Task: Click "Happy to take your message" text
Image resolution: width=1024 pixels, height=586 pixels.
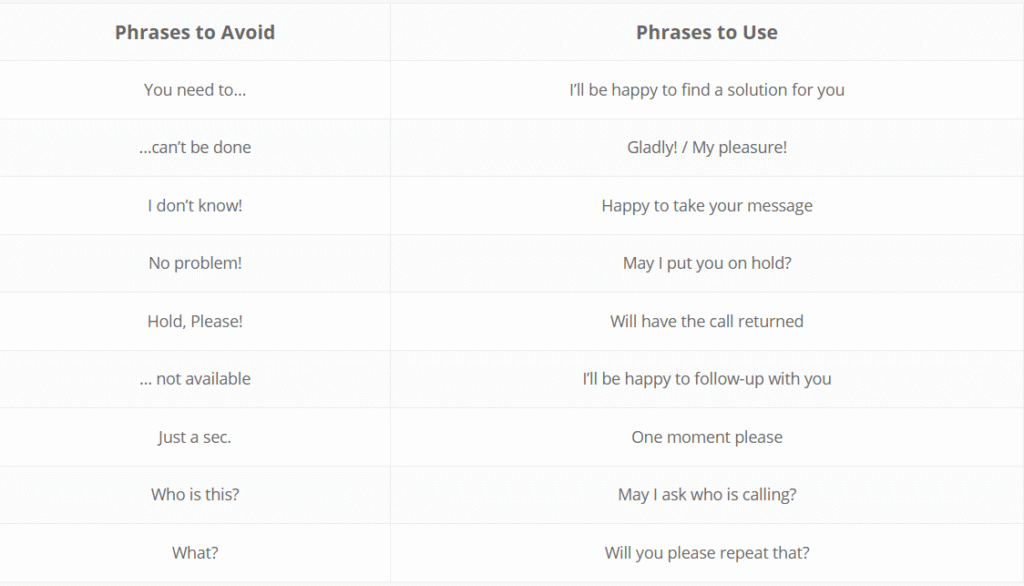Action: coord(706,206)
